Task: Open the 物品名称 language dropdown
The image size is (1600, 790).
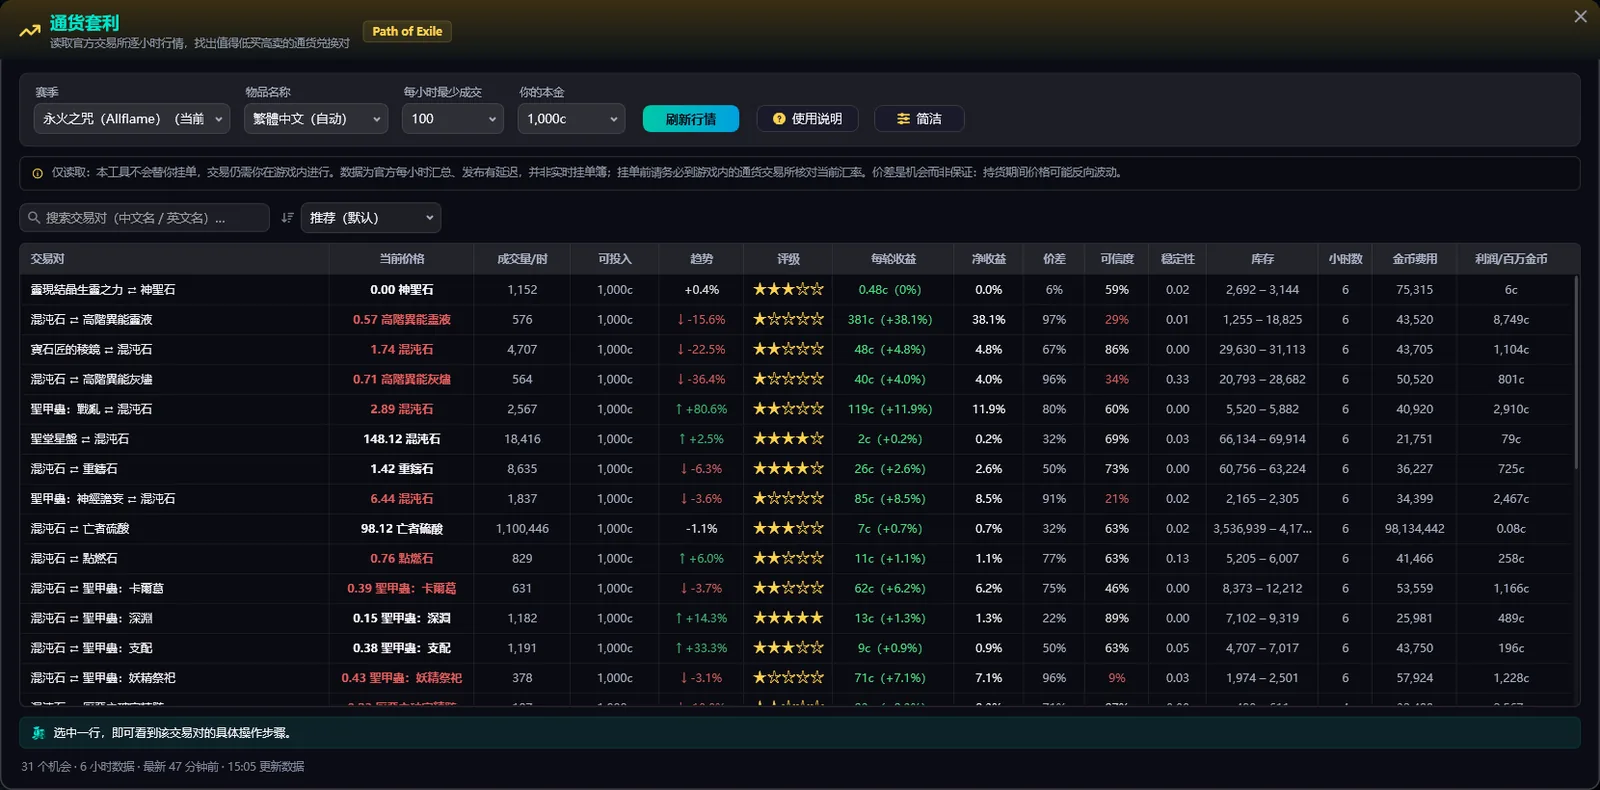Action: coord(316,119)
